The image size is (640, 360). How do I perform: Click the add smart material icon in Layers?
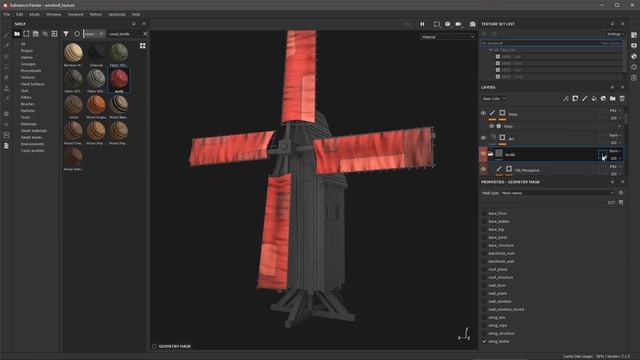(603, 99)
